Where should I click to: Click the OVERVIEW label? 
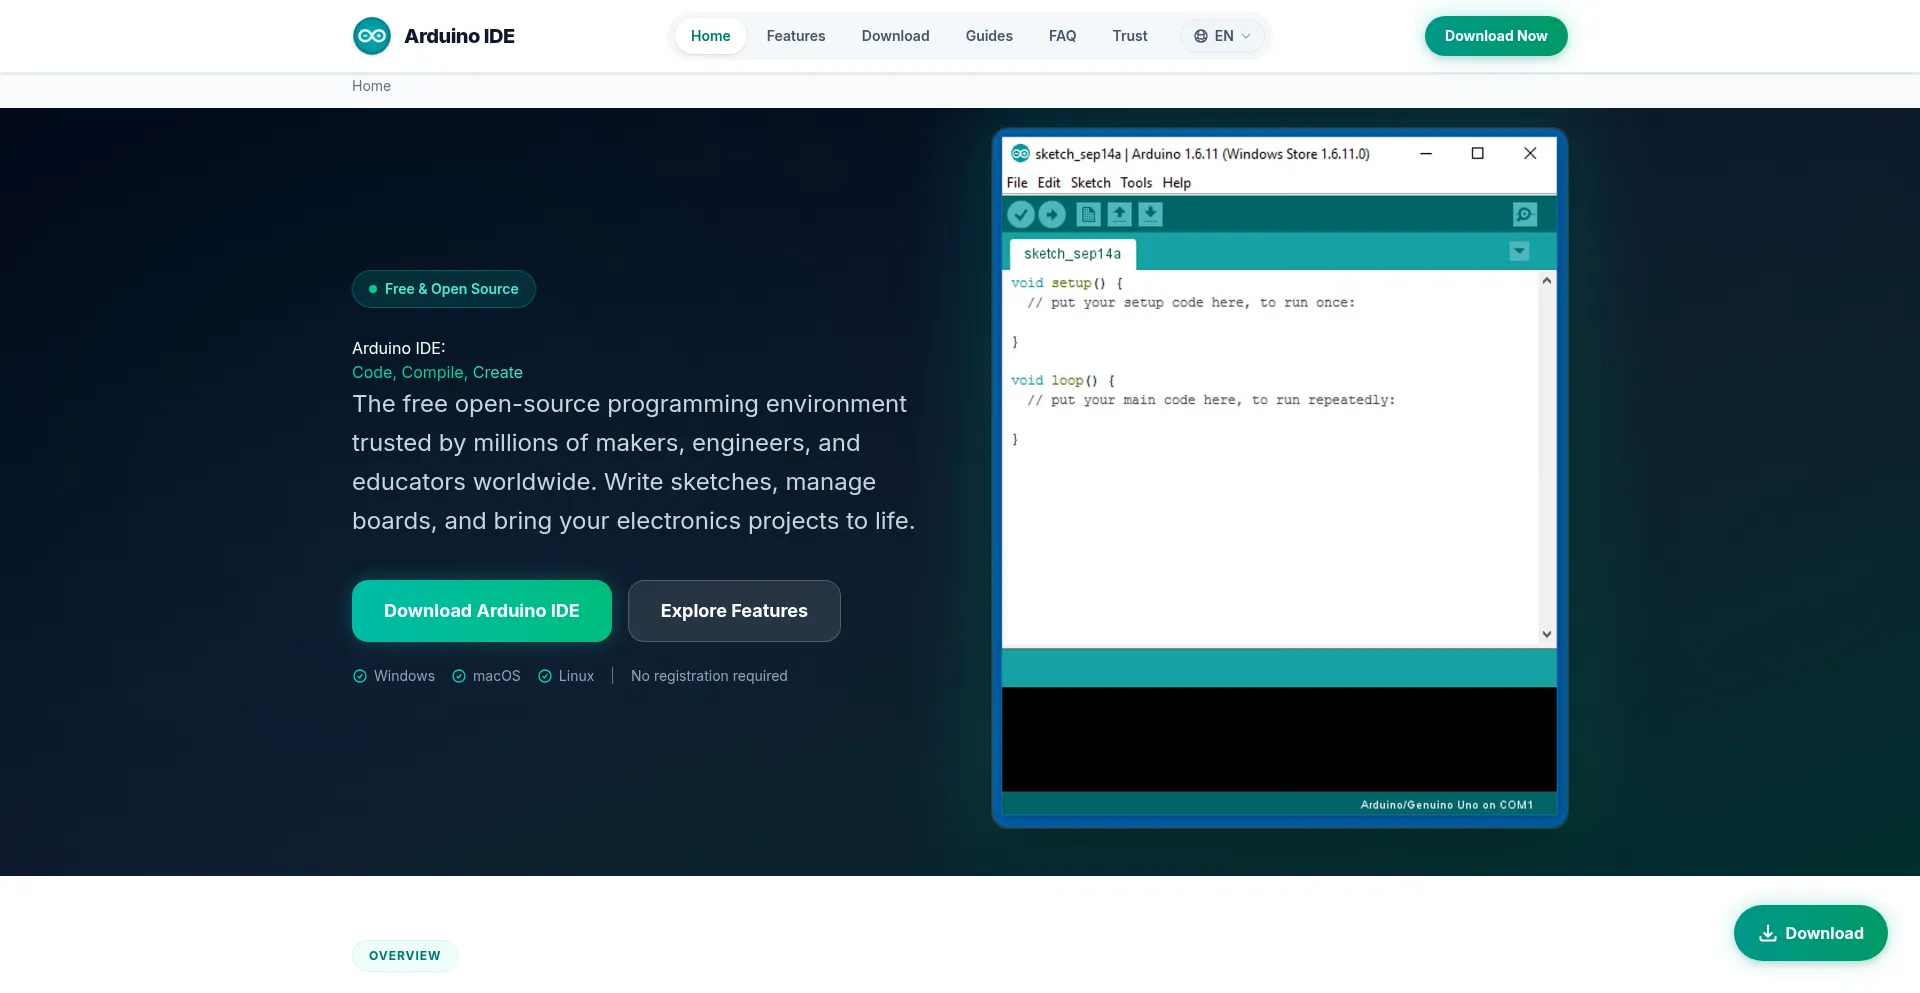405,956
